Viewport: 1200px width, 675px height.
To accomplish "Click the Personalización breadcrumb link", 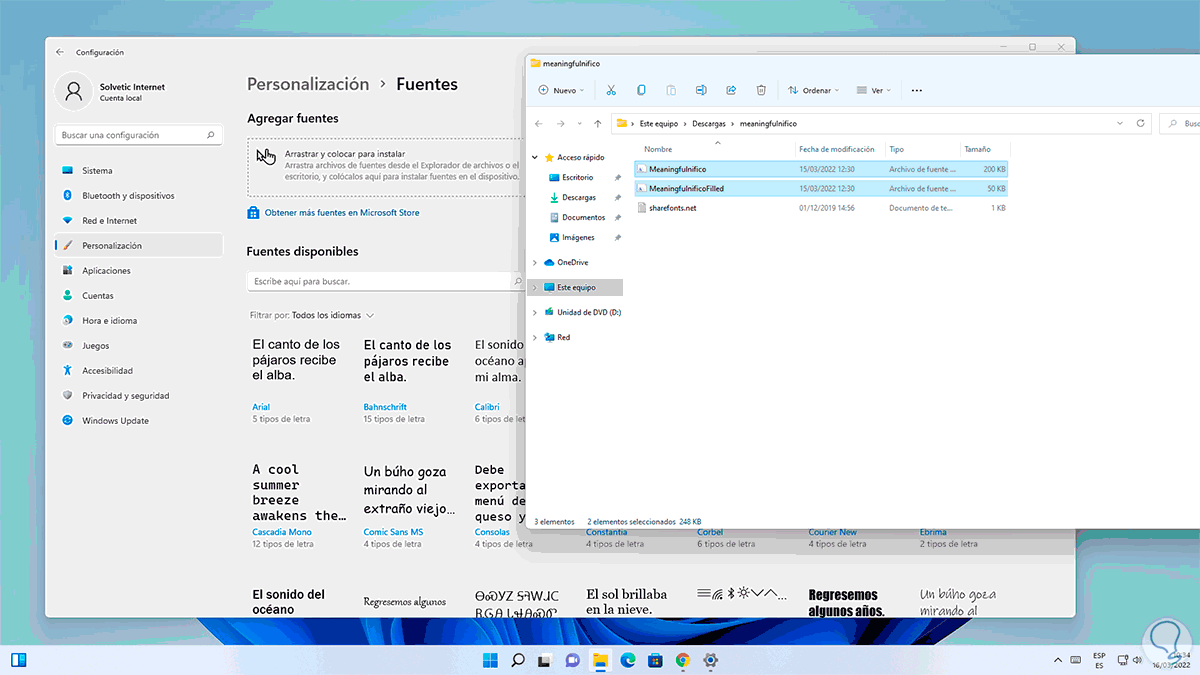I will [308, 85].
